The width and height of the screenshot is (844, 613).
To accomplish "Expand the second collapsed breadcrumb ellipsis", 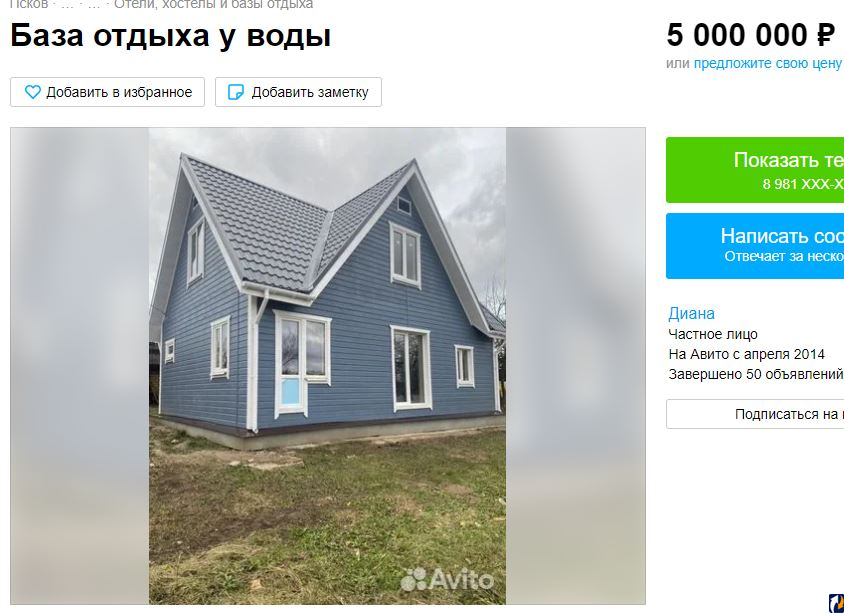I will [x=94, y=4].
